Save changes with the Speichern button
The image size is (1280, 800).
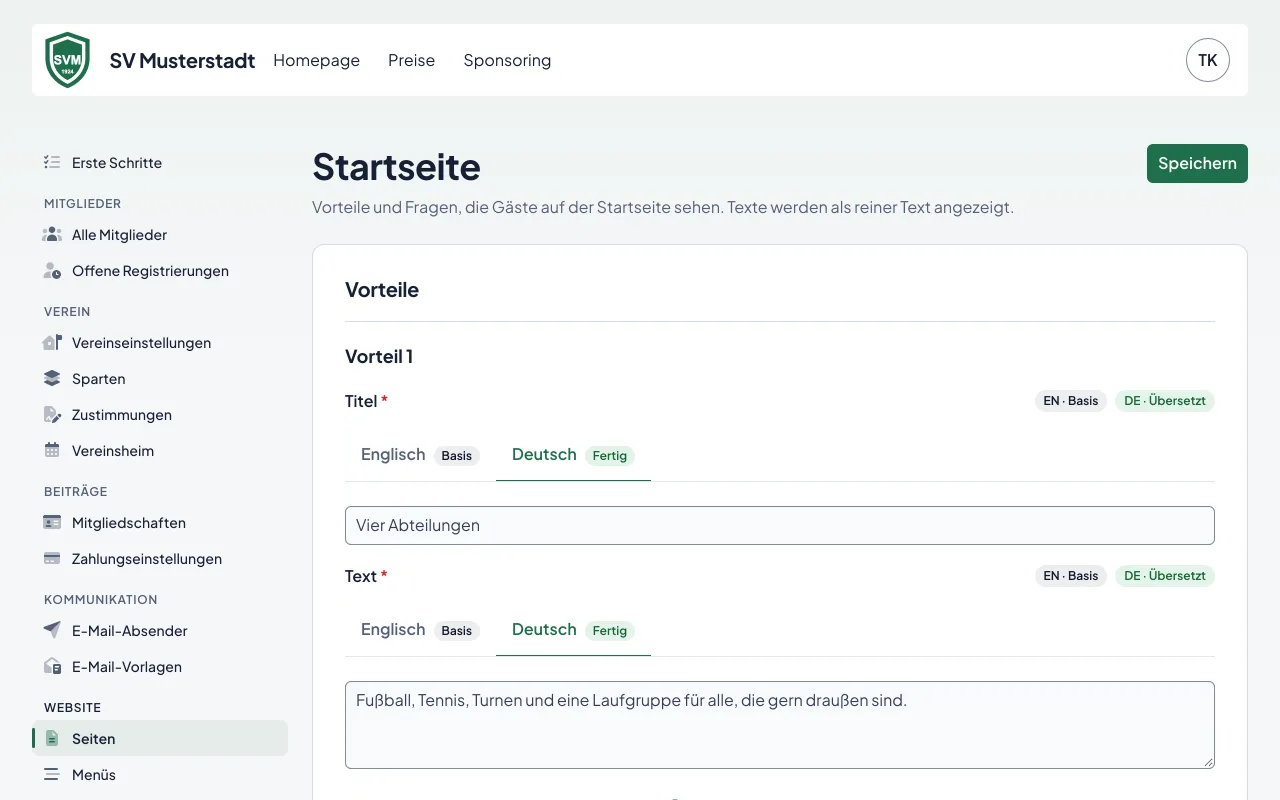coord(1197,163)
